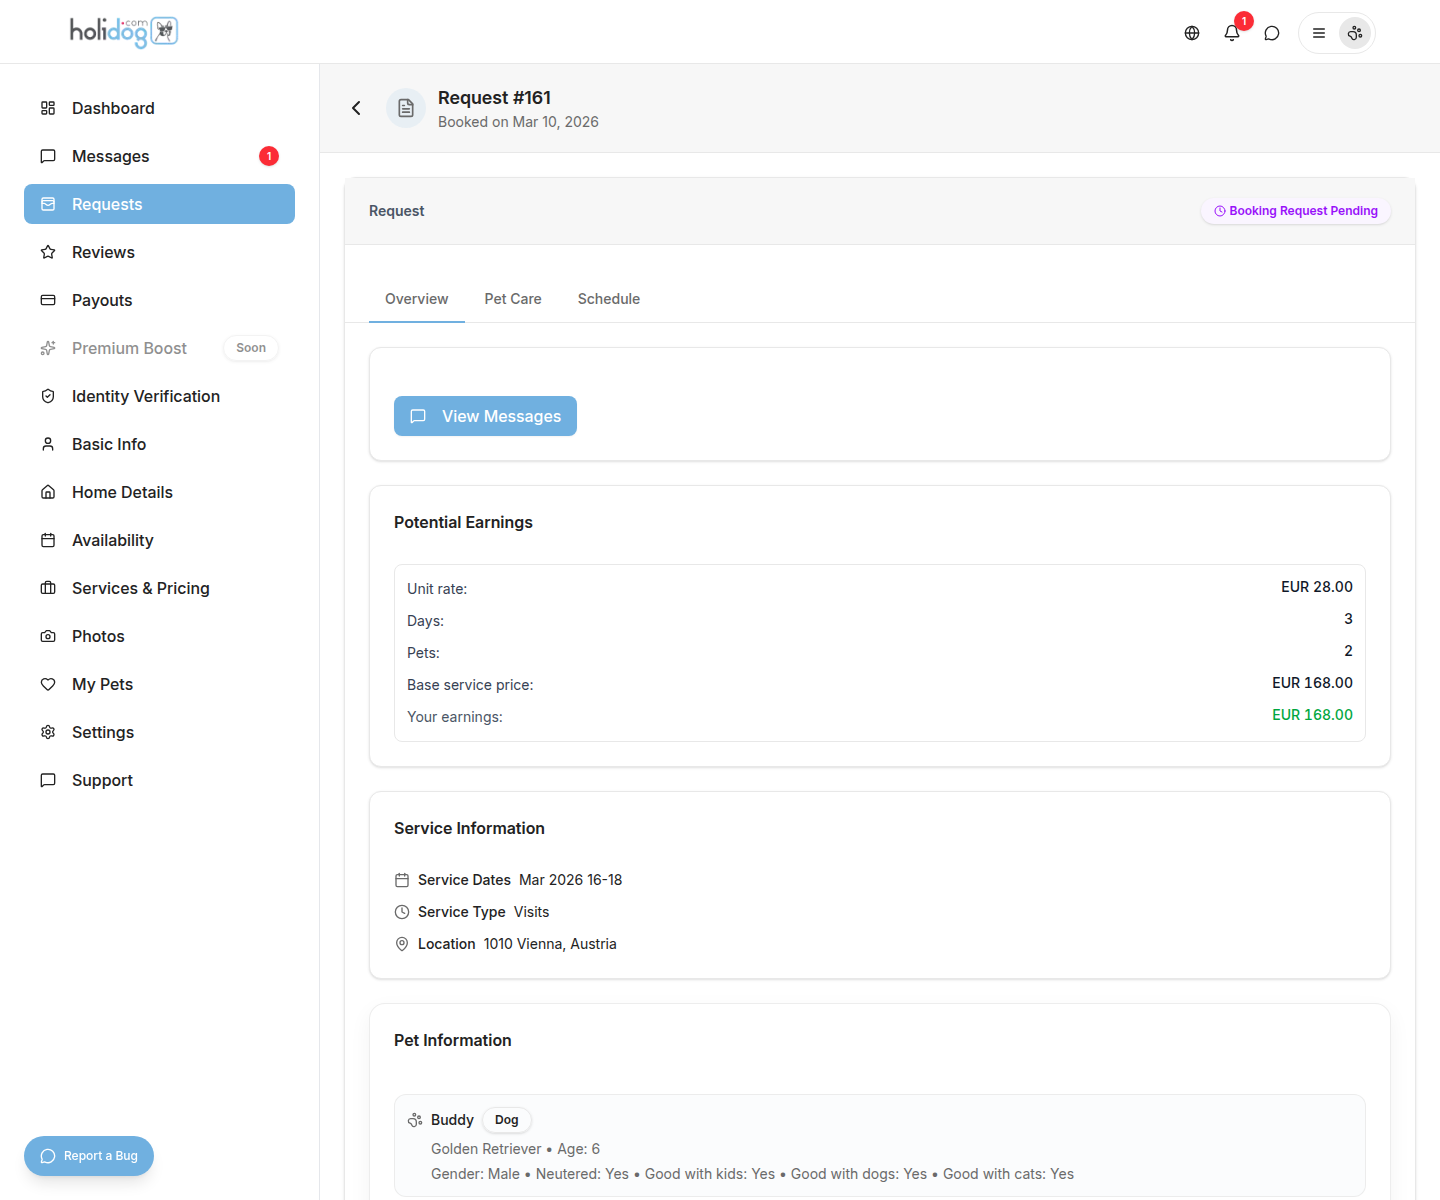The image size is (1440, 1200).
Task: Click the Dashboard grid icon
Action: [48, 107]
